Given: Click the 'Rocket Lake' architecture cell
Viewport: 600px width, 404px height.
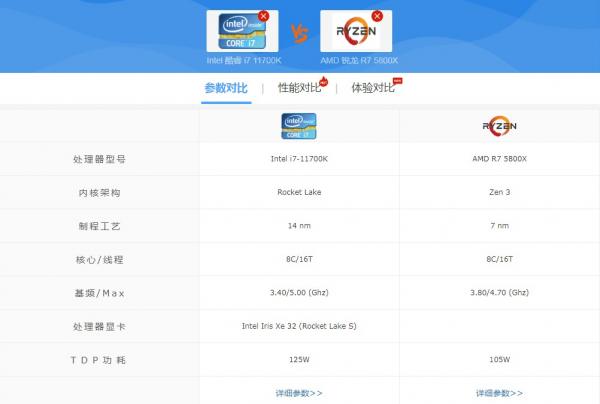Looking at the screenshot, I should 299,192.
